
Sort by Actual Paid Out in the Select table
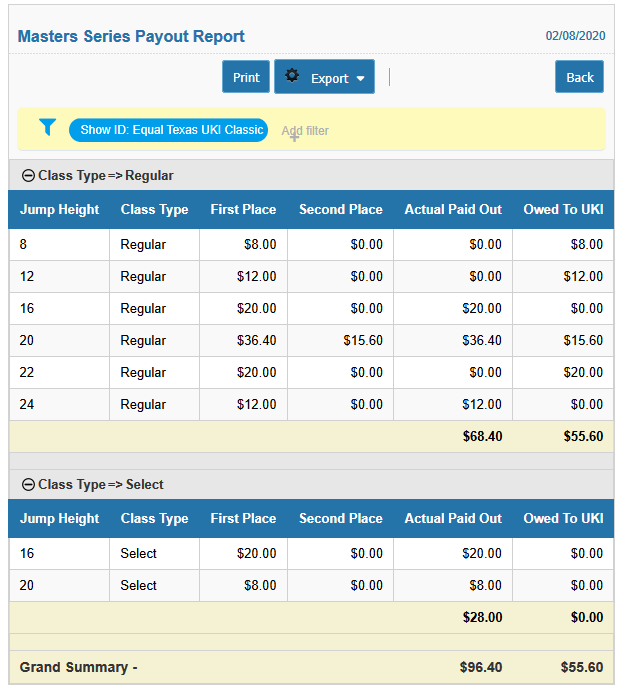(453, 518)
